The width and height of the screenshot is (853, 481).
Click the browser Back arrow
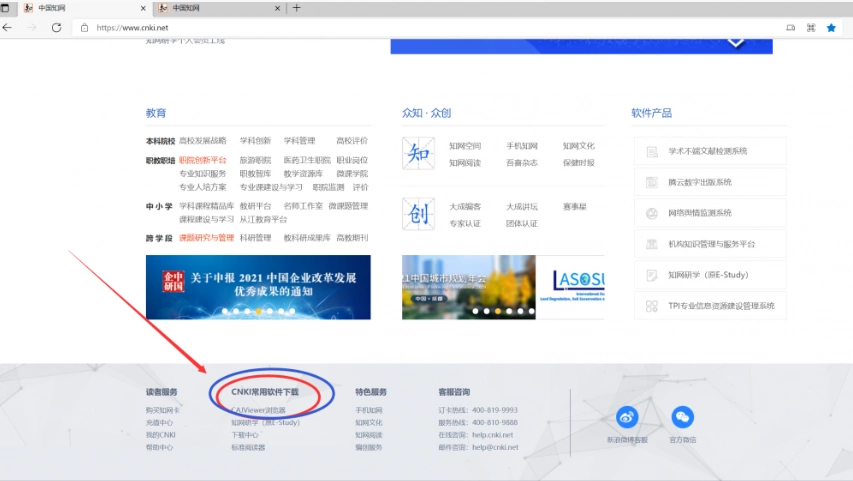(7, 27)
